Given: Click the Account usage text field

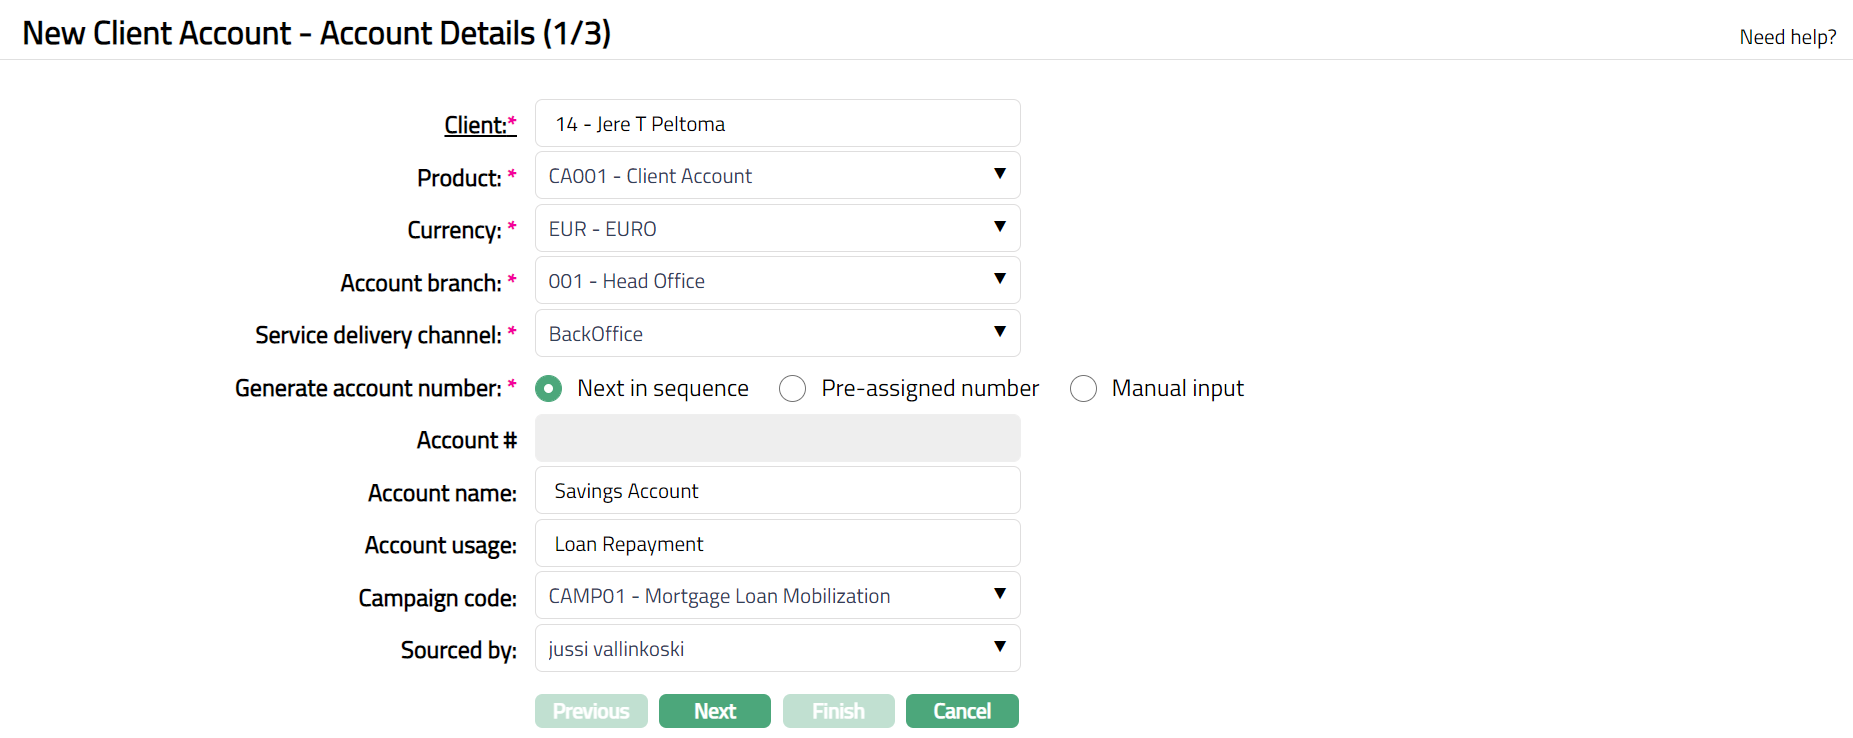Looking at the screenshot, I should pyautogui.click(x=777, y=544).
